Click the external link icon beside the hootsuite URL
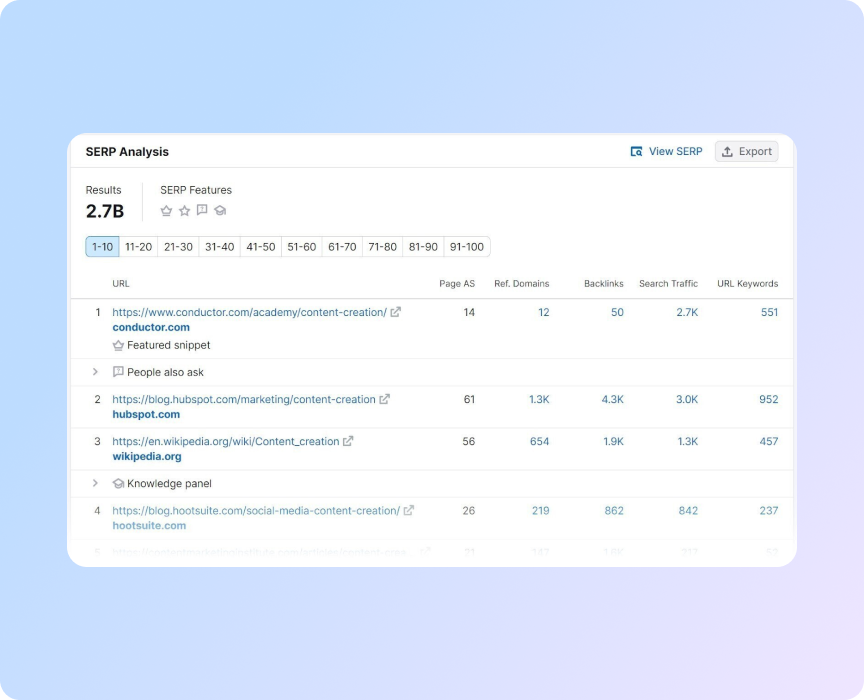 pyautogui.click(x=408, y=510)
